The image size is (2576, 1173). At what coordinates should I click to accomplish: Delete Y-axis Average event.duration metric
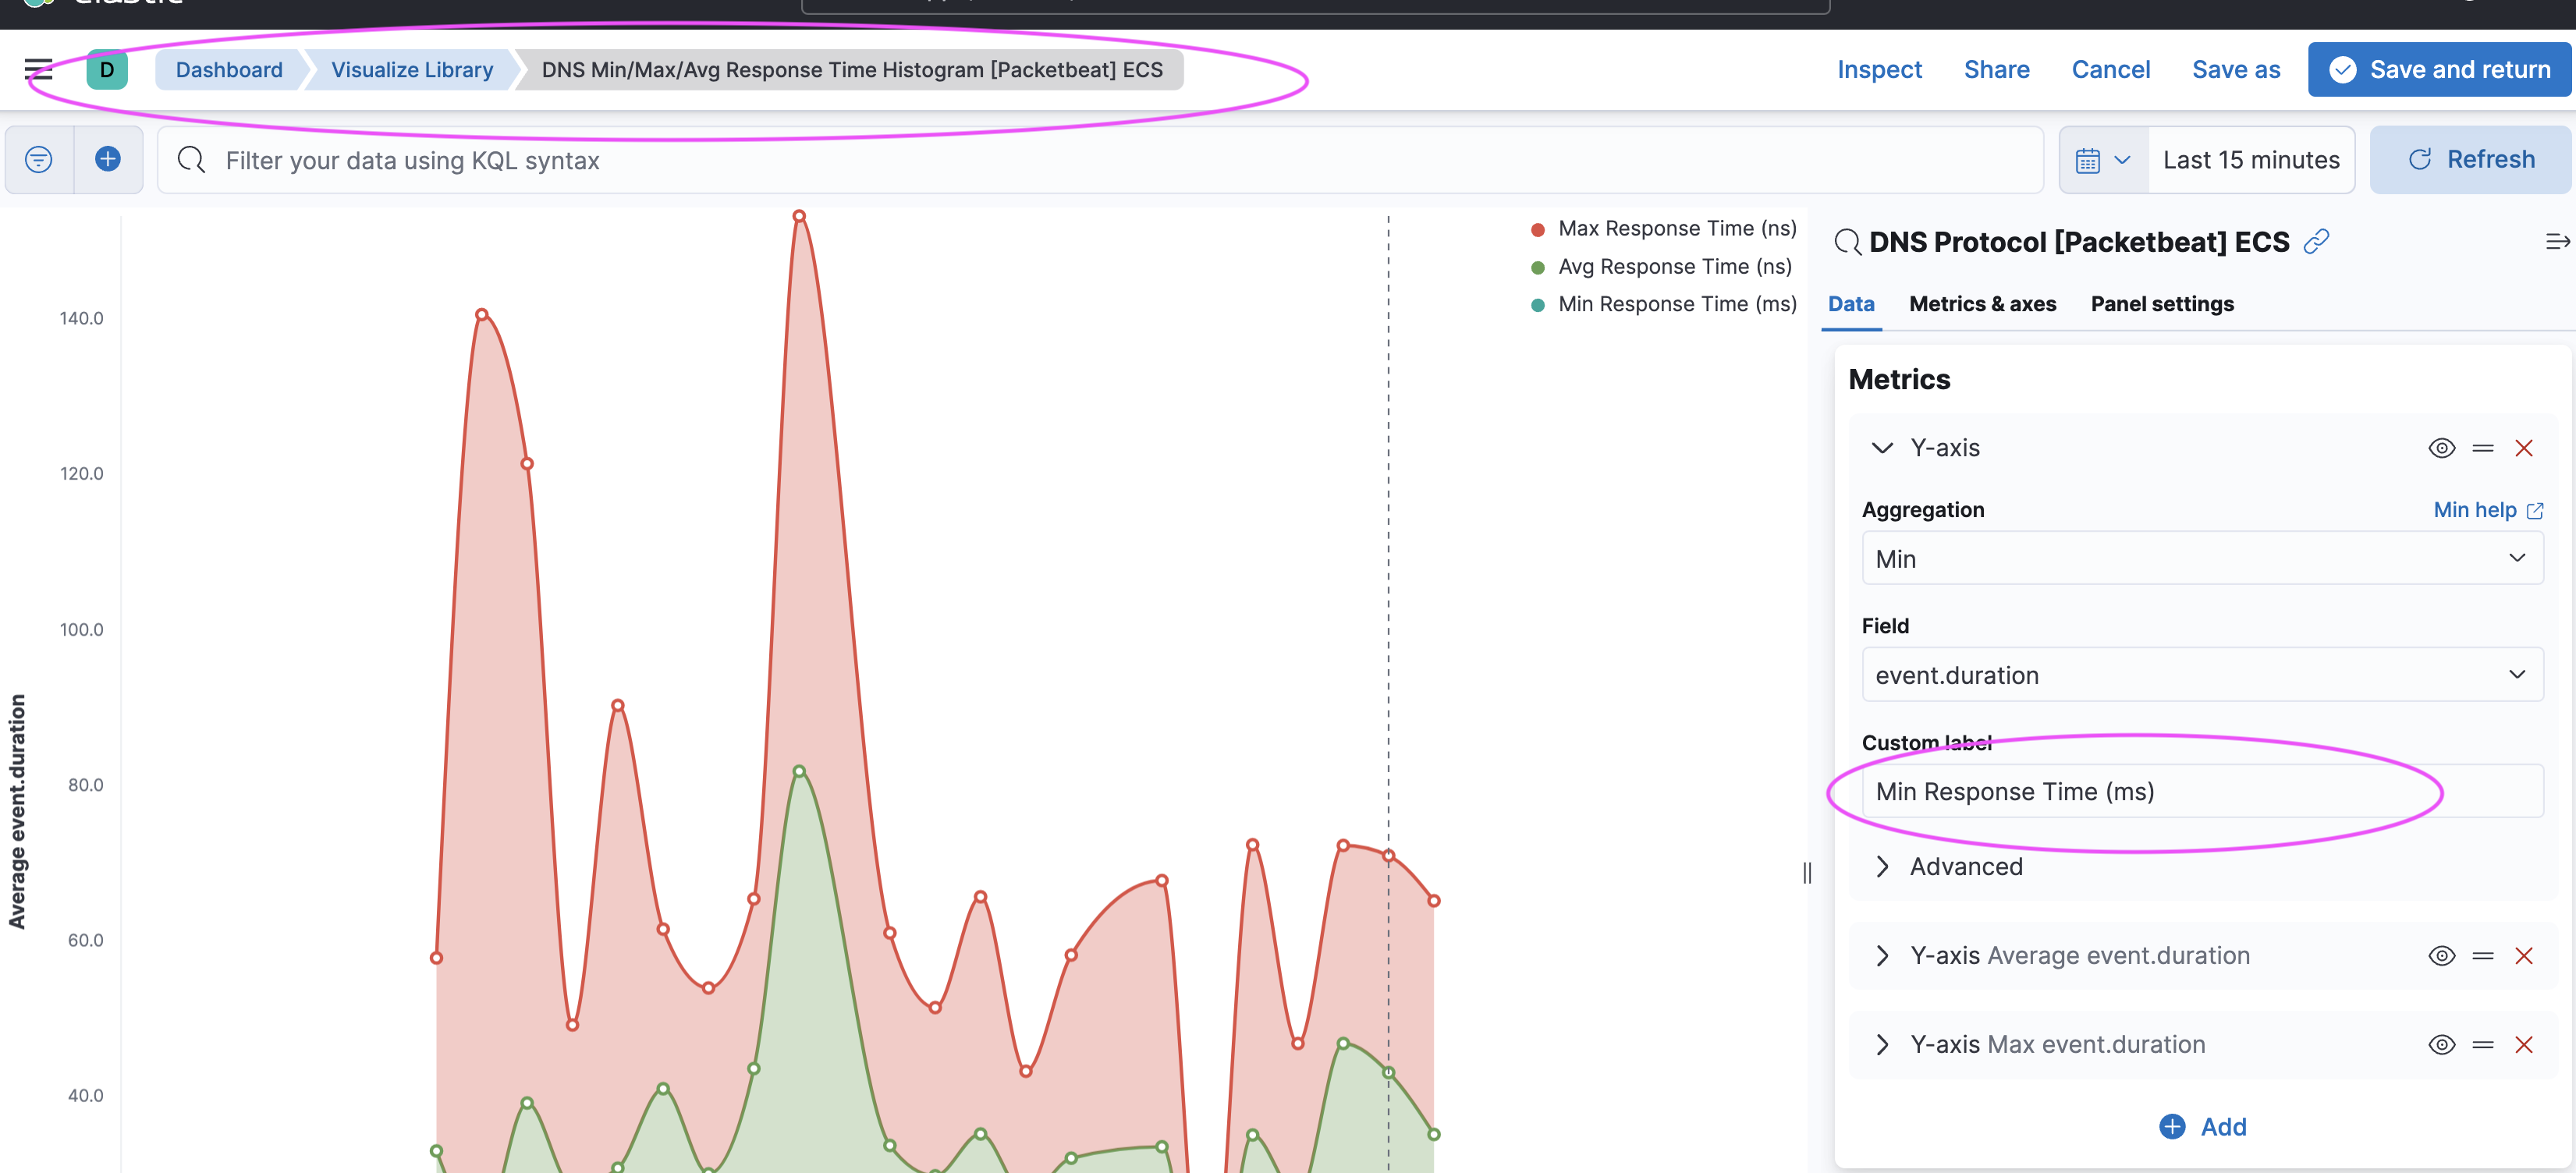click(x=2523, y=956)
